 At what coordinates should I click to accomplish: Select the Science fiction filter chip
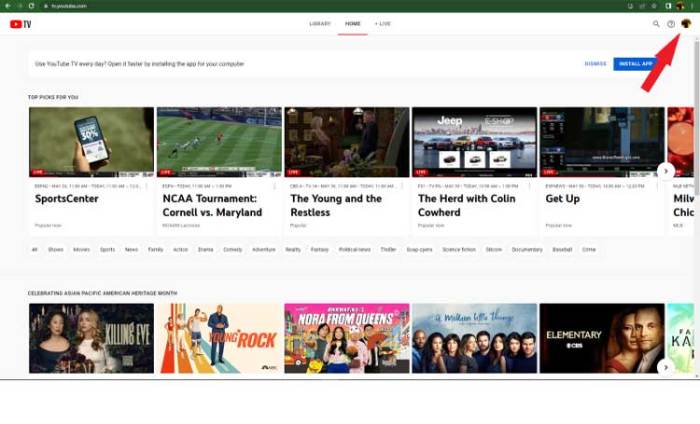[x=459, y=249]
